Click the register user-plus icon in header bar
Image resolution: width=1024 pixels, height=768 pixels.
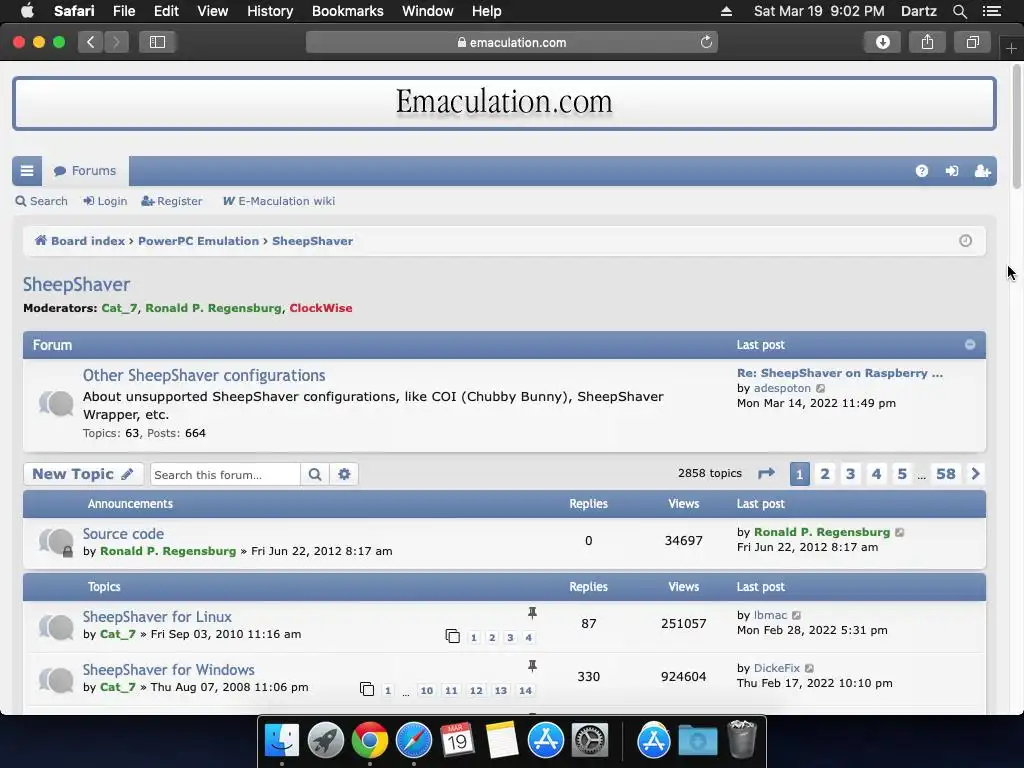pos(982,171)
